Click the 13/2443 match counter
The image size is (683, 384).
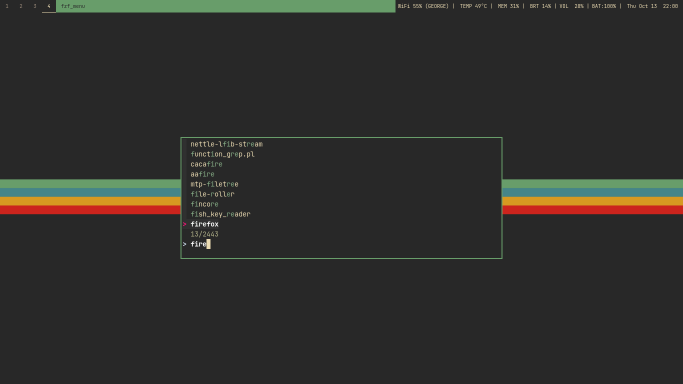[204, 234]
